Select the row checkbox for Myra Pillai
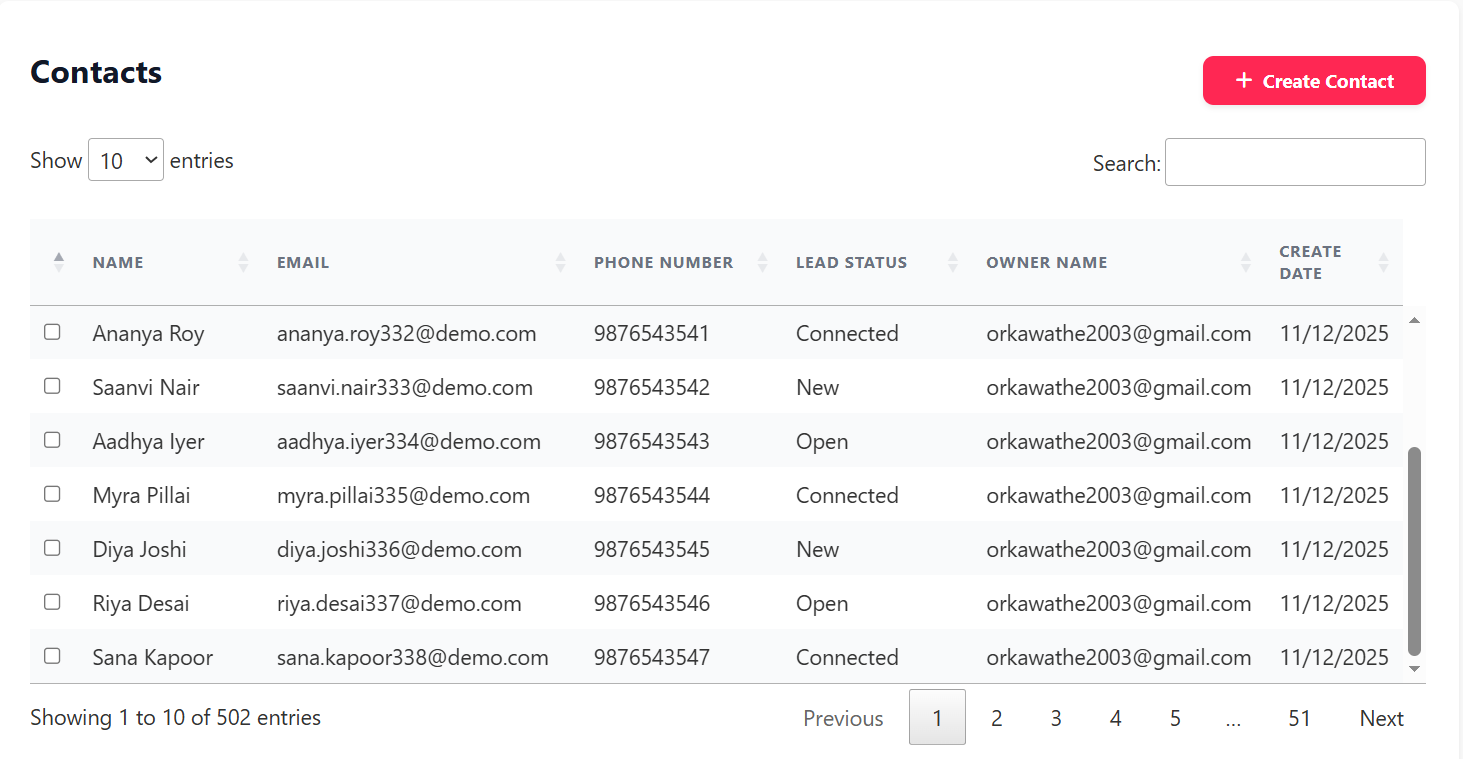1463x759 pixels. coord(52,494)
